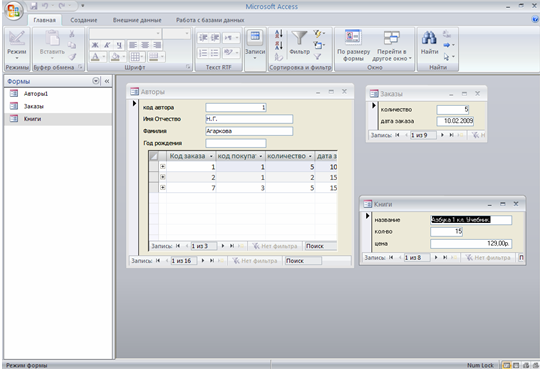Screen dimensions: 540x371
Task: Open Access help question icon
Action: click(x=535, y=20)
